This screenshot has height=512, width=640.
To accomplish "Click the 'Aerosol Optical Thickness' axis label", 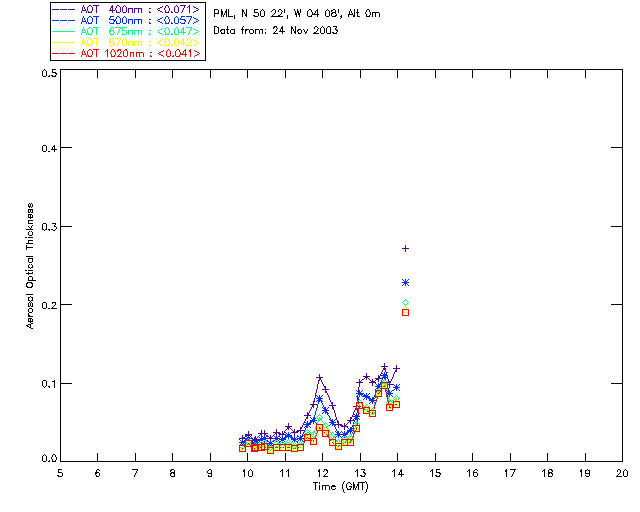I will click(x=30, y=266).
